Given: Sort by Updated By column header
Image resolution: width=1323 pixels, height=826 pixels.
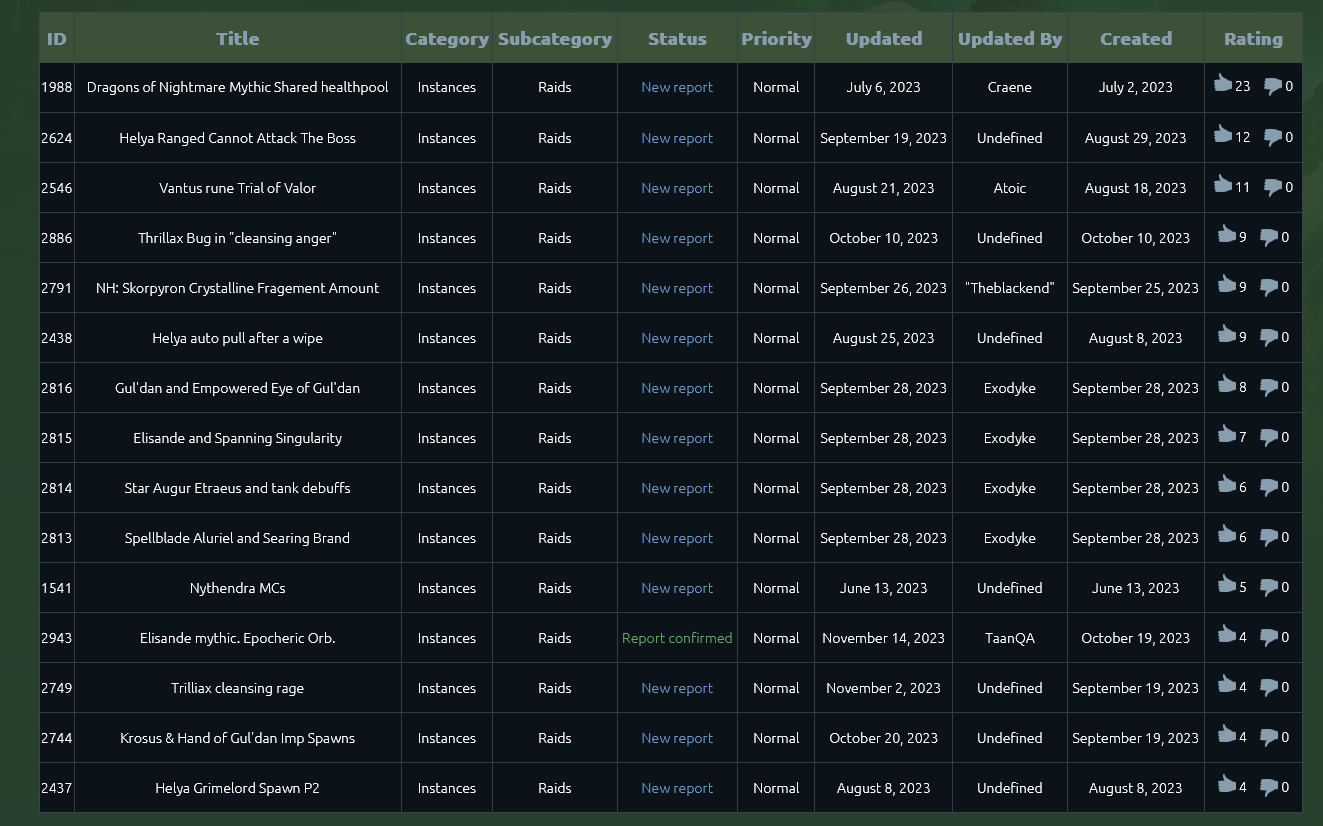Looking at the screenshot, I should (1010, 39).
